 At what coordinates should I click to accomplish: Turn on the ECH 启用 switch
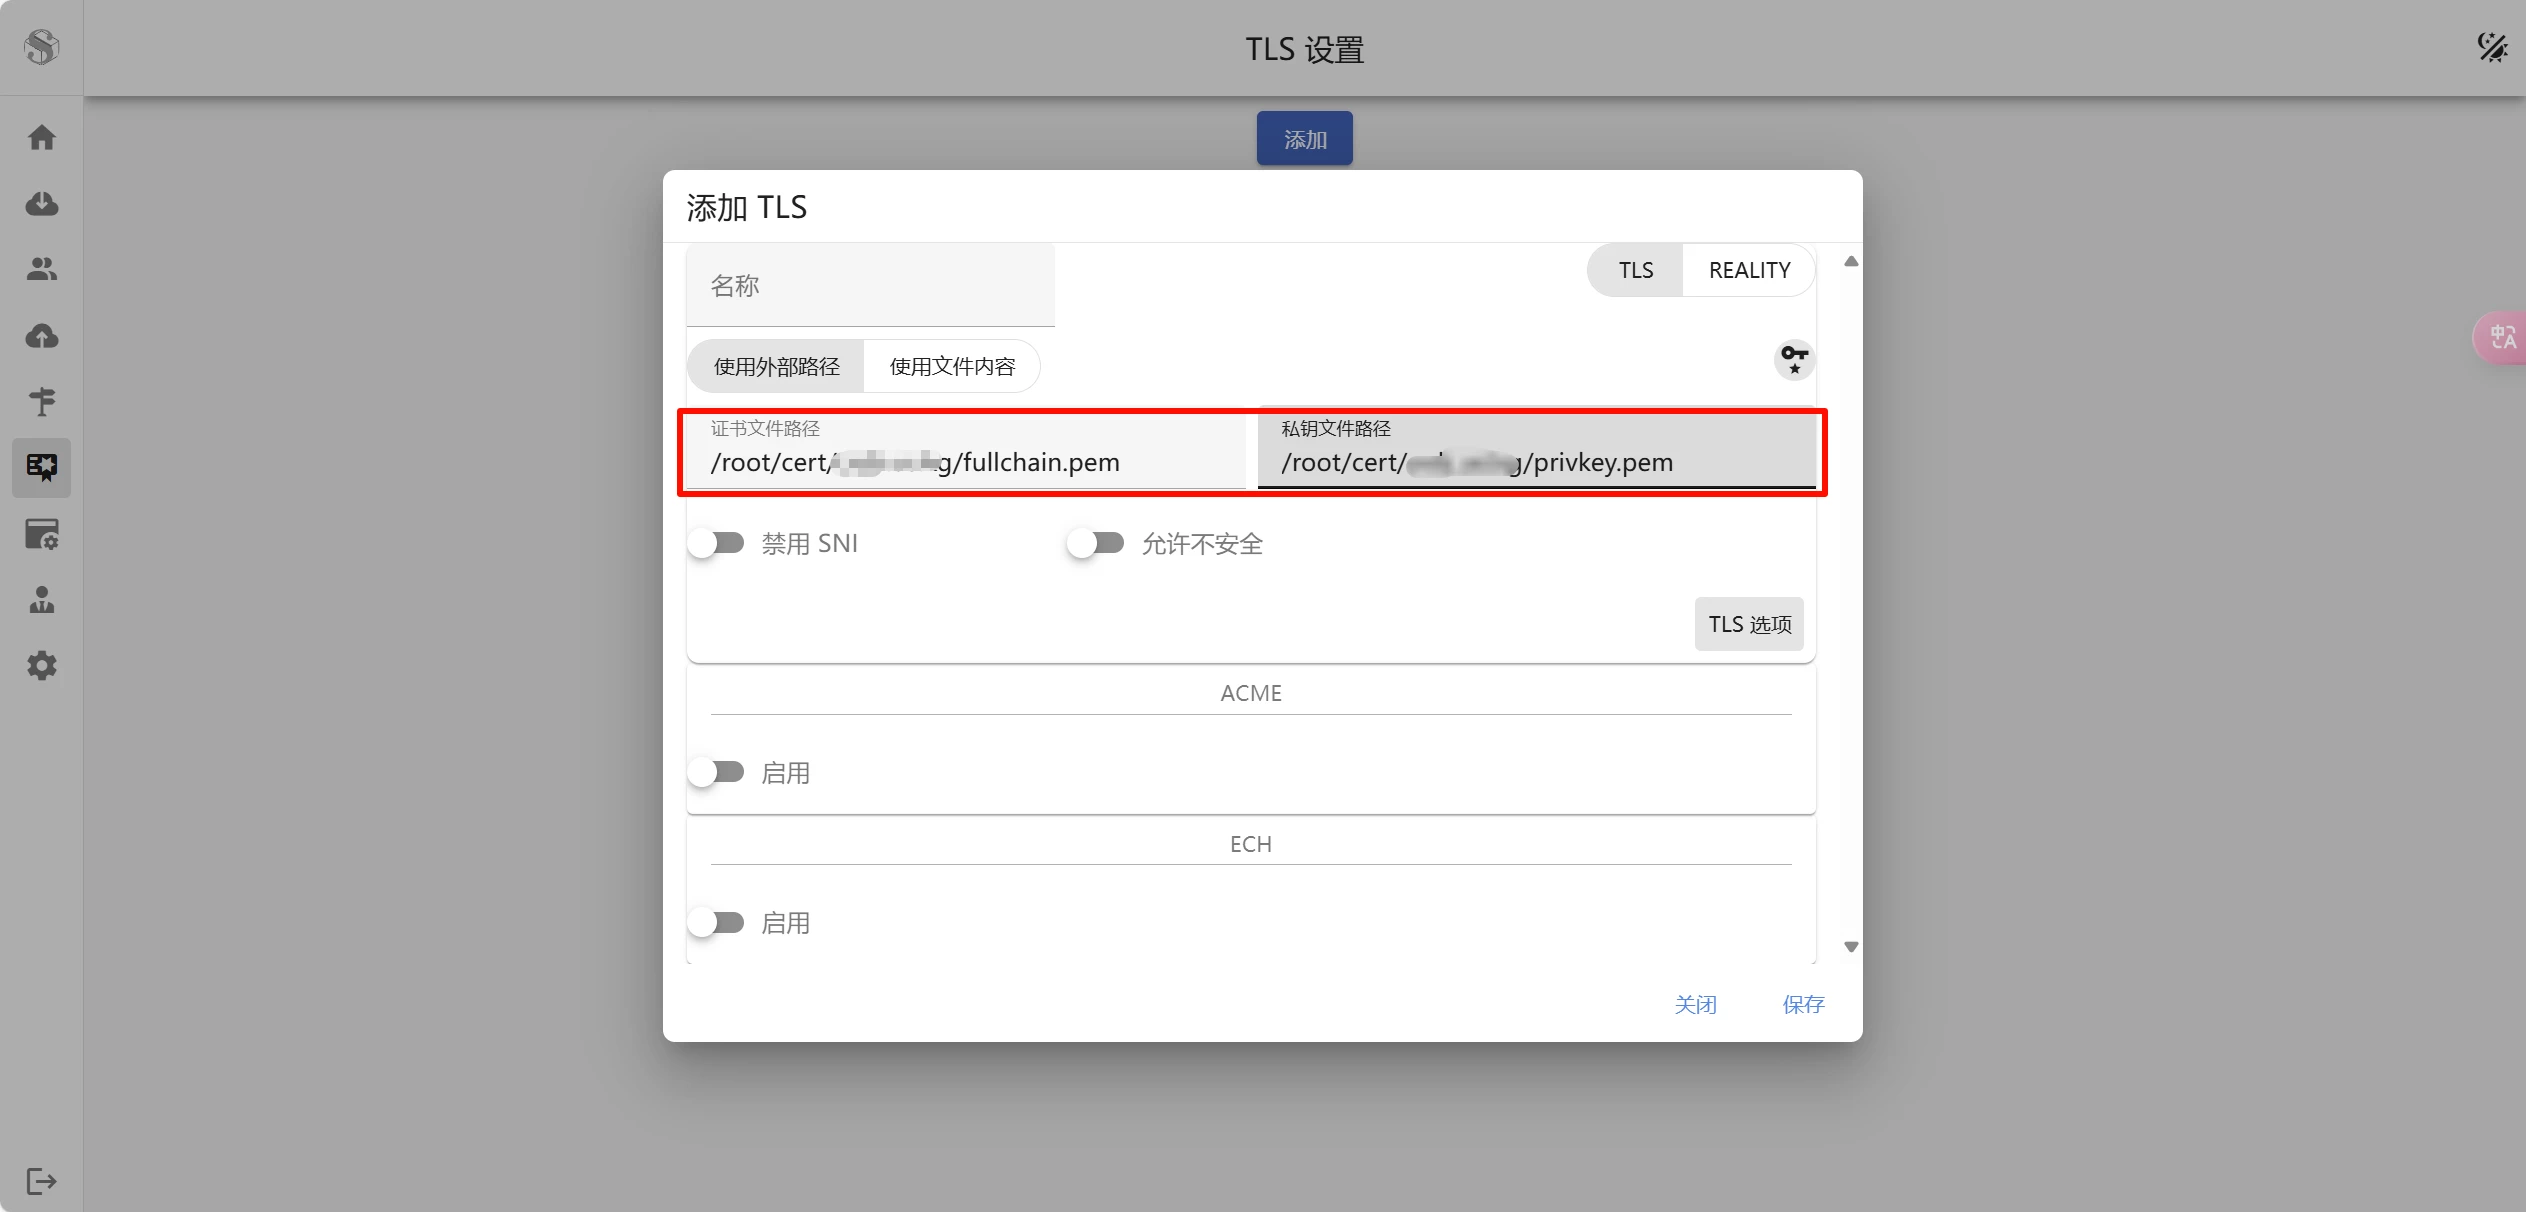click(x=717, y=922)
